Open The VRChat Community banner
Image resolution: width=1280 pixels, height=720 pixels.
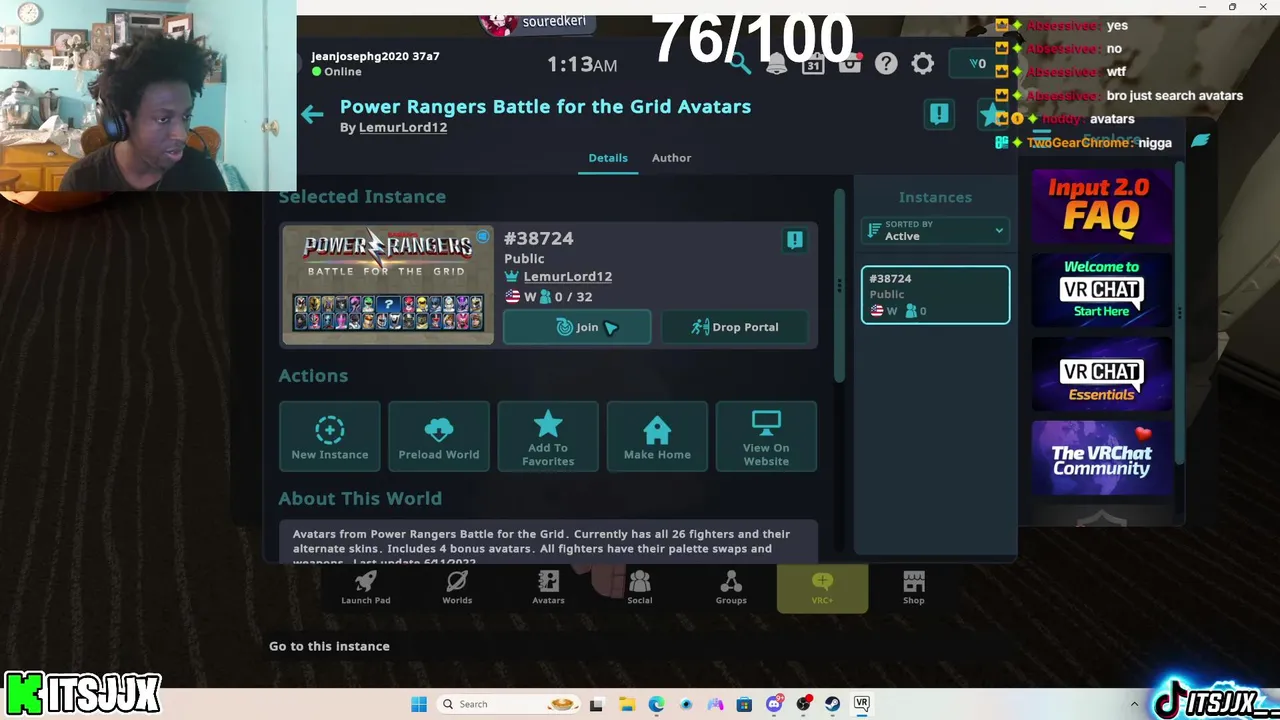pos(1101,458)
